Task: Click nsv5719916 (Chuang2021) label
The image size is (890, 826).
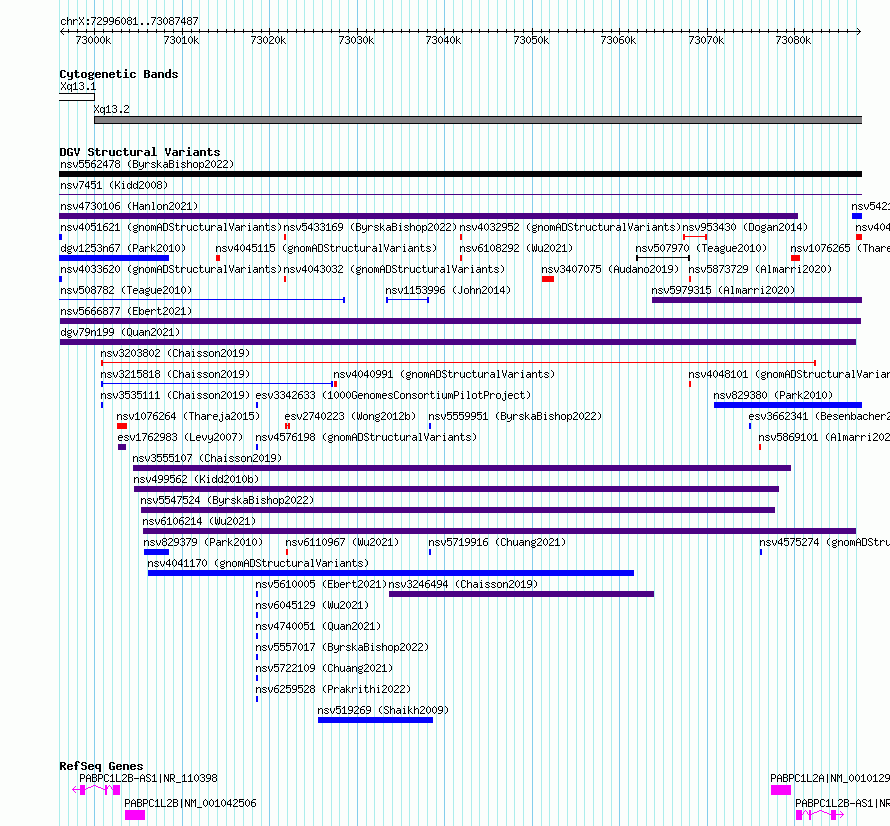Action: (497, 542)
